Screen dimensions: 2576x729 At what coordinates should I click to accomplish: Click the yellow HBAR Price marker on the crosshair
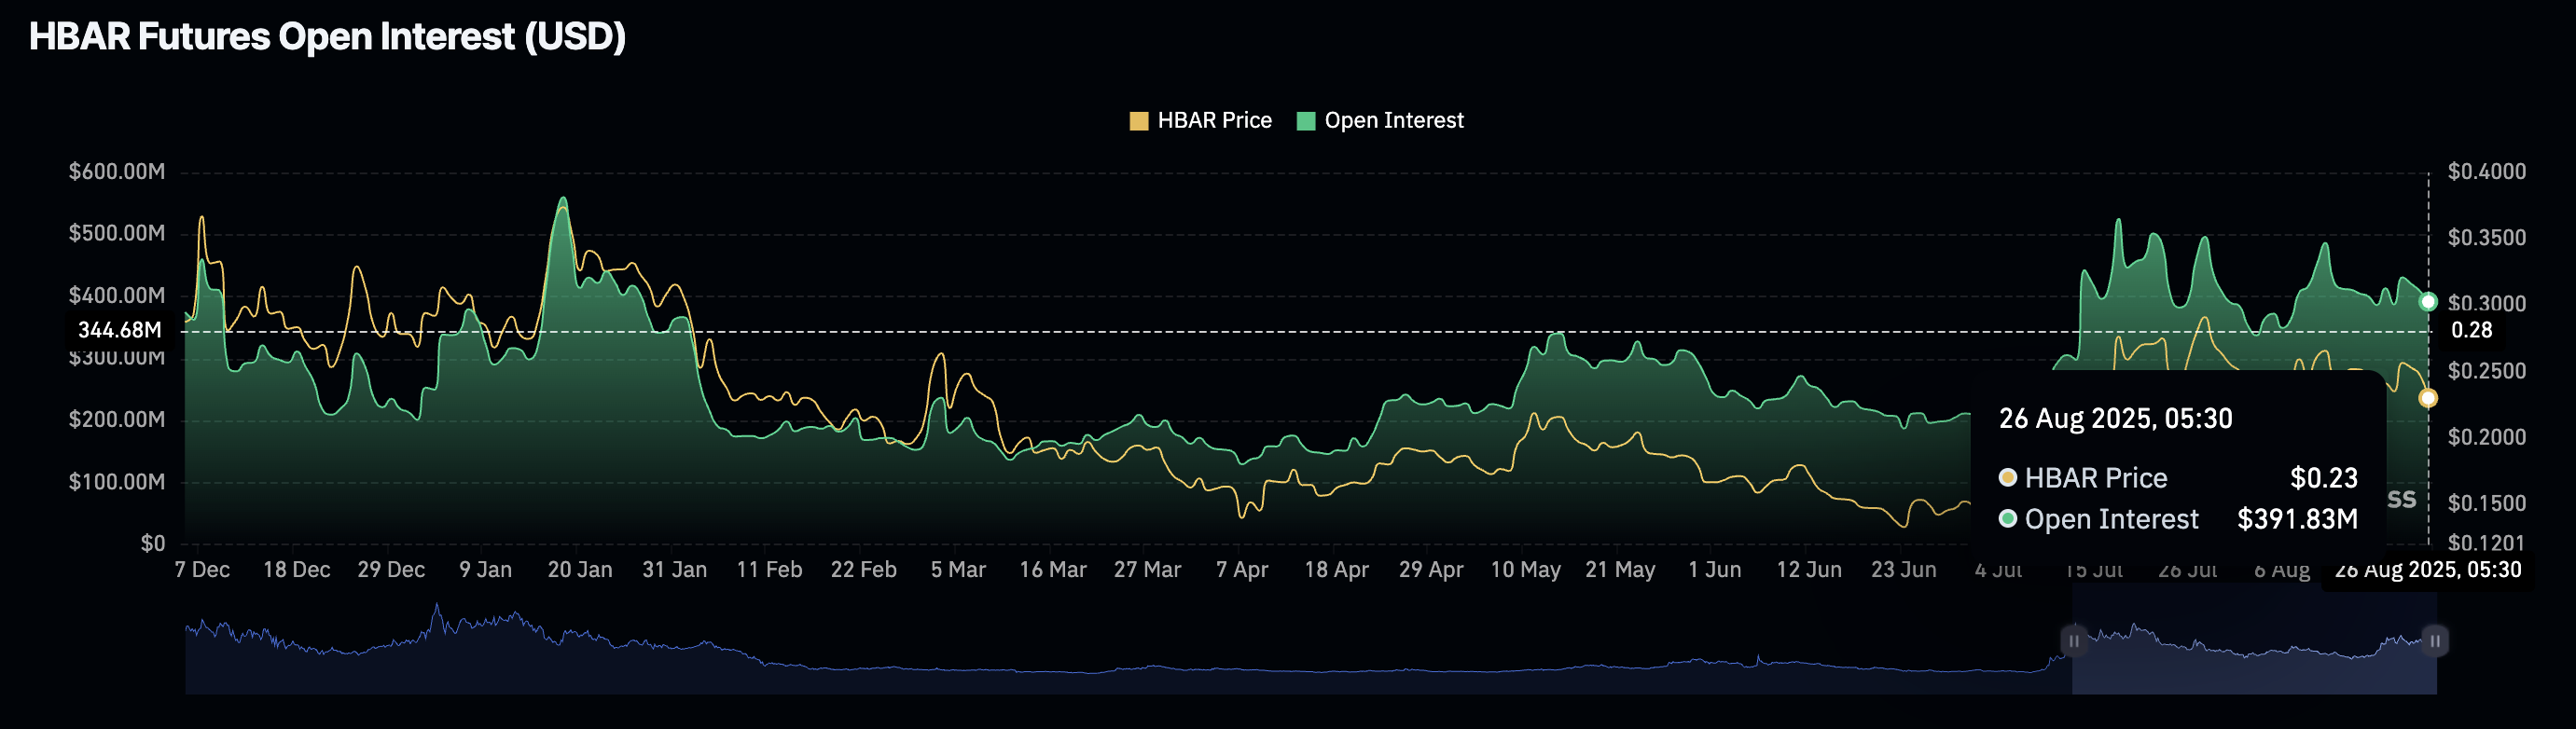click(x=2427, y=398)
